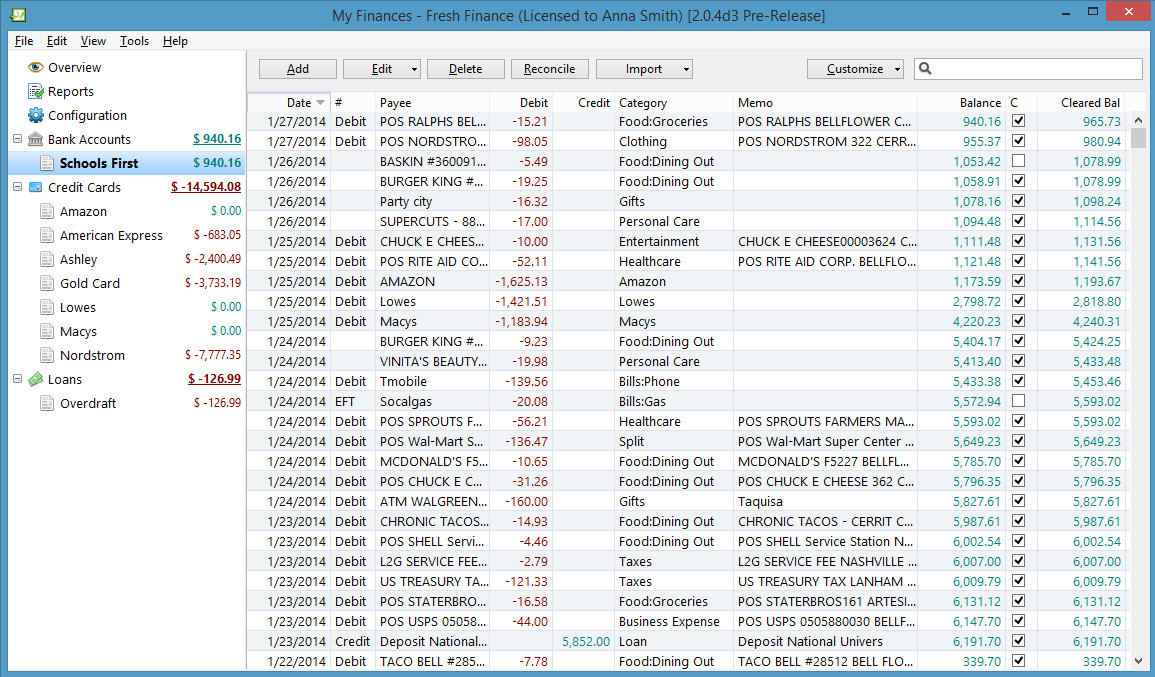The image size is (1155, 677).
Task: Open the Configuration gear icon
Action: click(x=35, y=115)
